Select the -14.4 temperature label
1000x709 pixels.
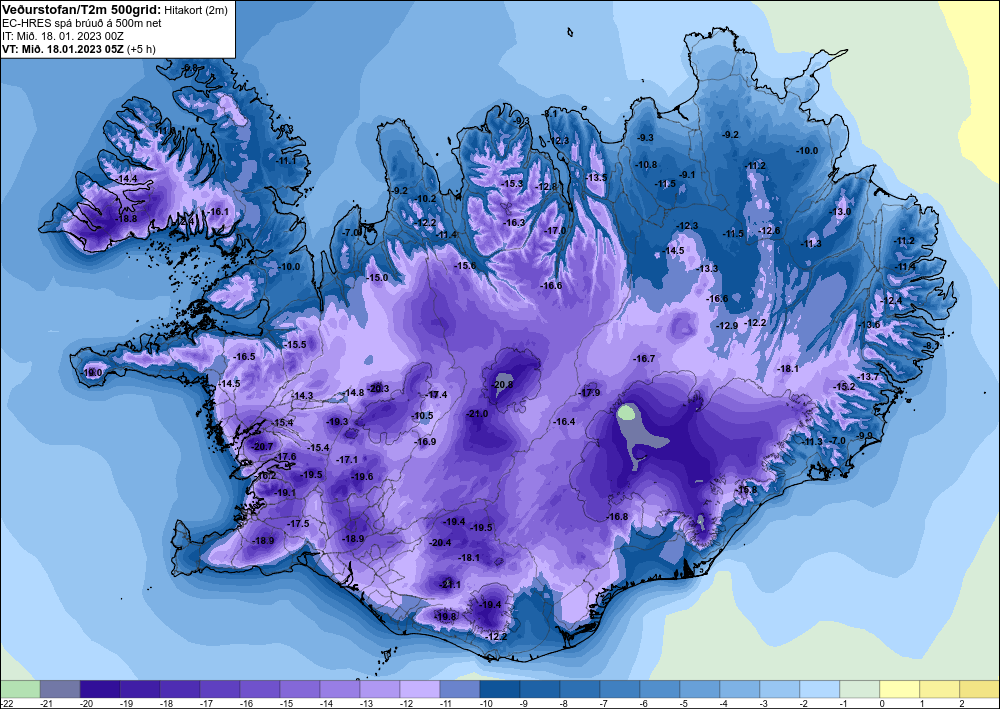pyautogui.click(x=128, y=179)
